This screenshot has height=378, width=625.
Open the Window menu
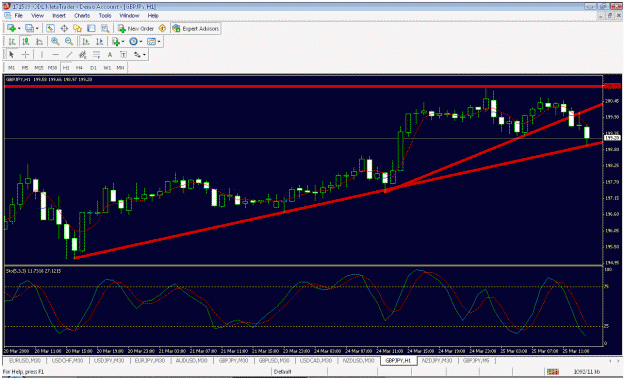(130, 16)
